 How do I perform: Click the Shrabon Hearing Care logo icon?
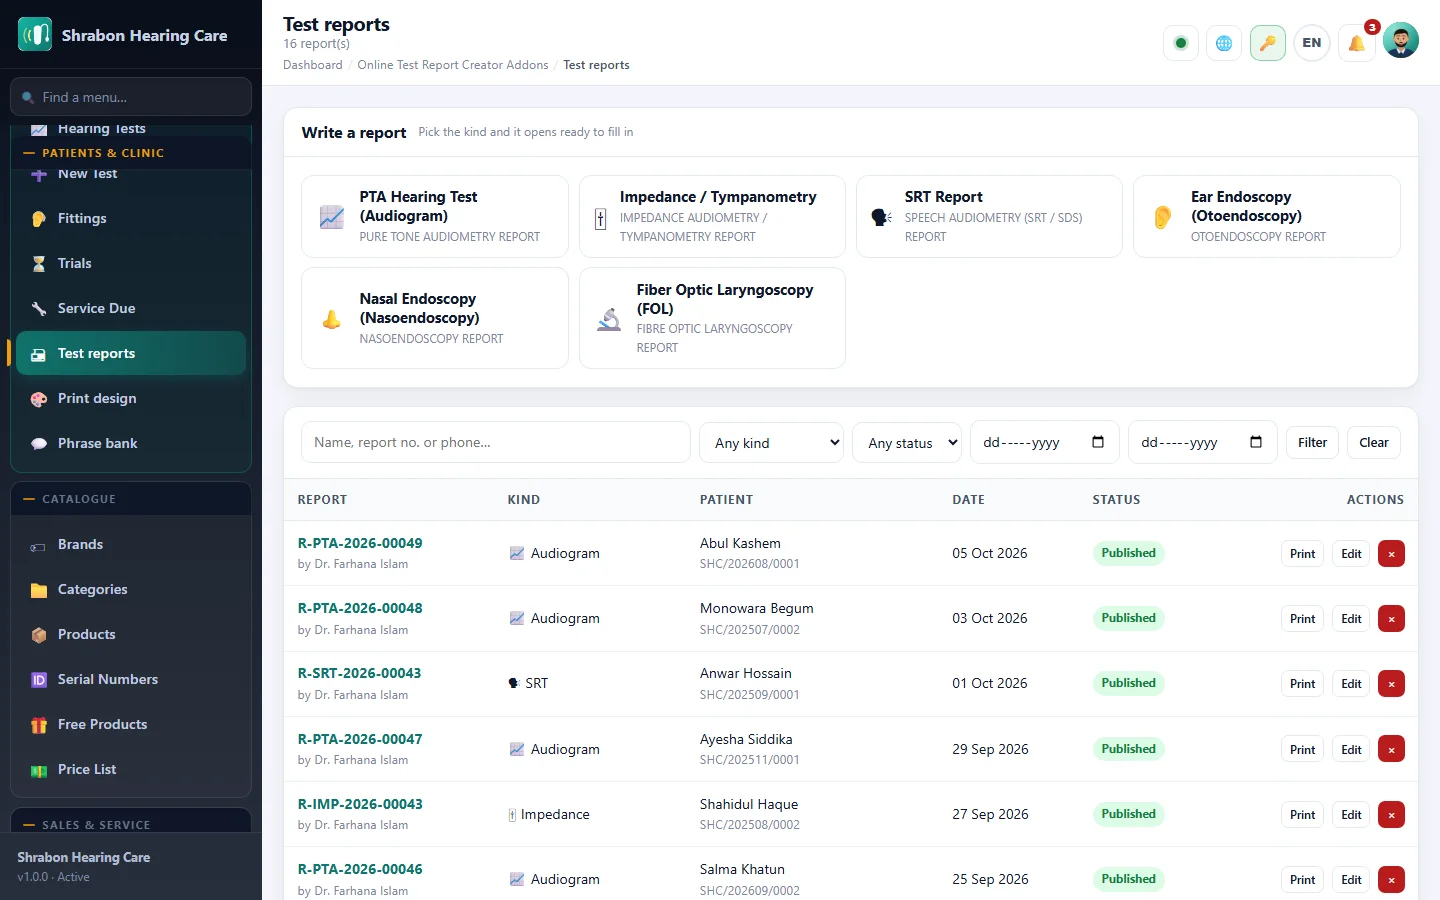[x=35, y=35]
